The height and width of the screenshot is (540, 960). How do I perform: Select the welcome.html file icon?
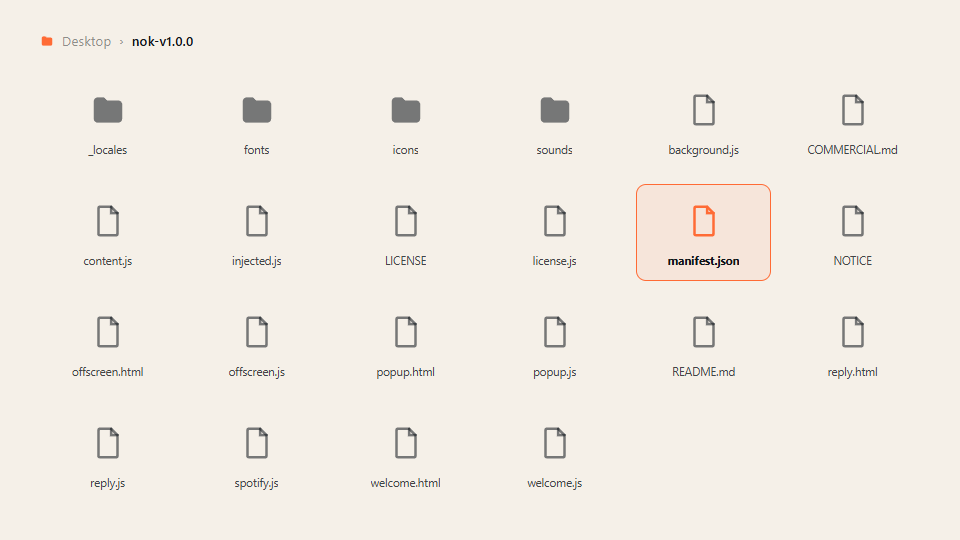click(406, 443)
